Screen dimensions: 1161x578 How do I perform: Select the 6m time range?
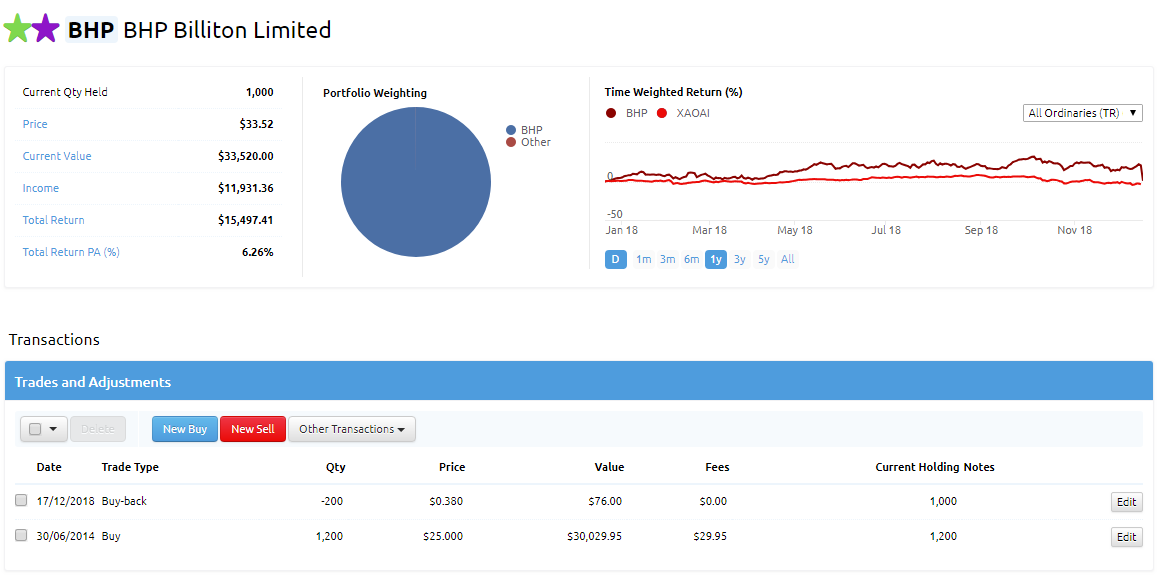(x=692, y=259)
